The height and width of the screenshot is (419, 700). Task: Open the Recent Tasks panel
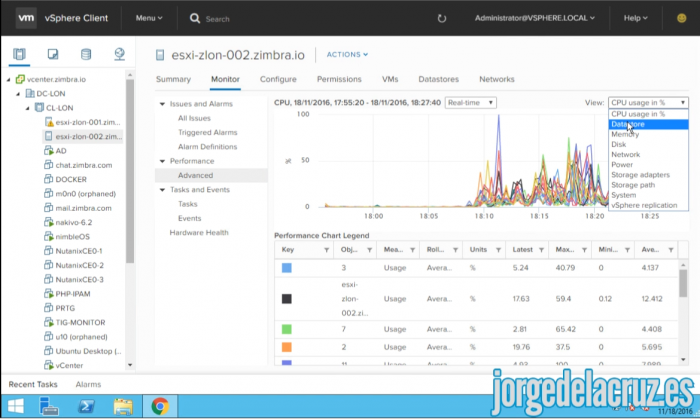coord(33,384)
